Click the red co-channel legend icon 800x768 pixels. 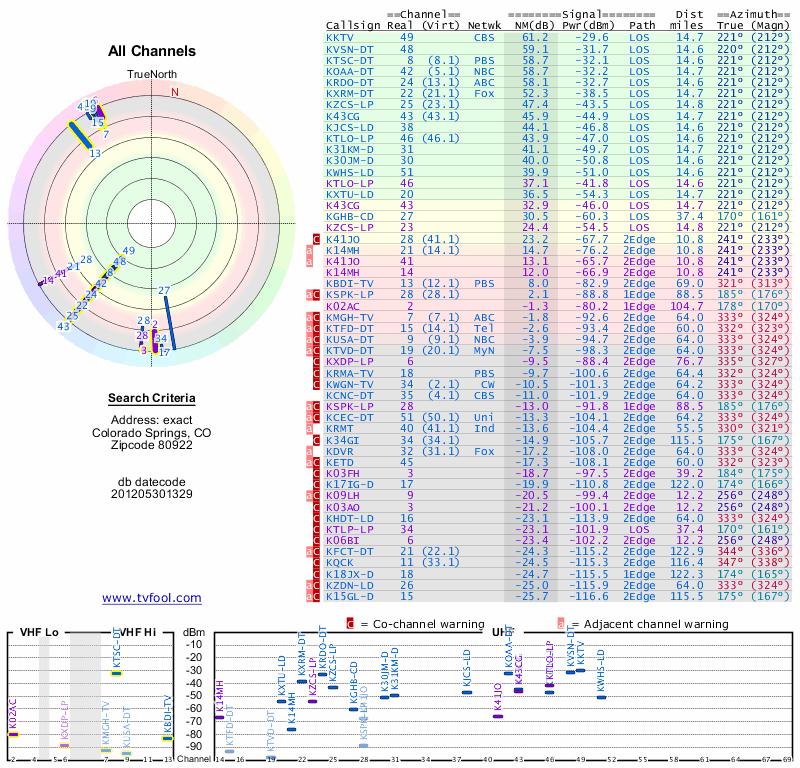click(x=350, y=624)
